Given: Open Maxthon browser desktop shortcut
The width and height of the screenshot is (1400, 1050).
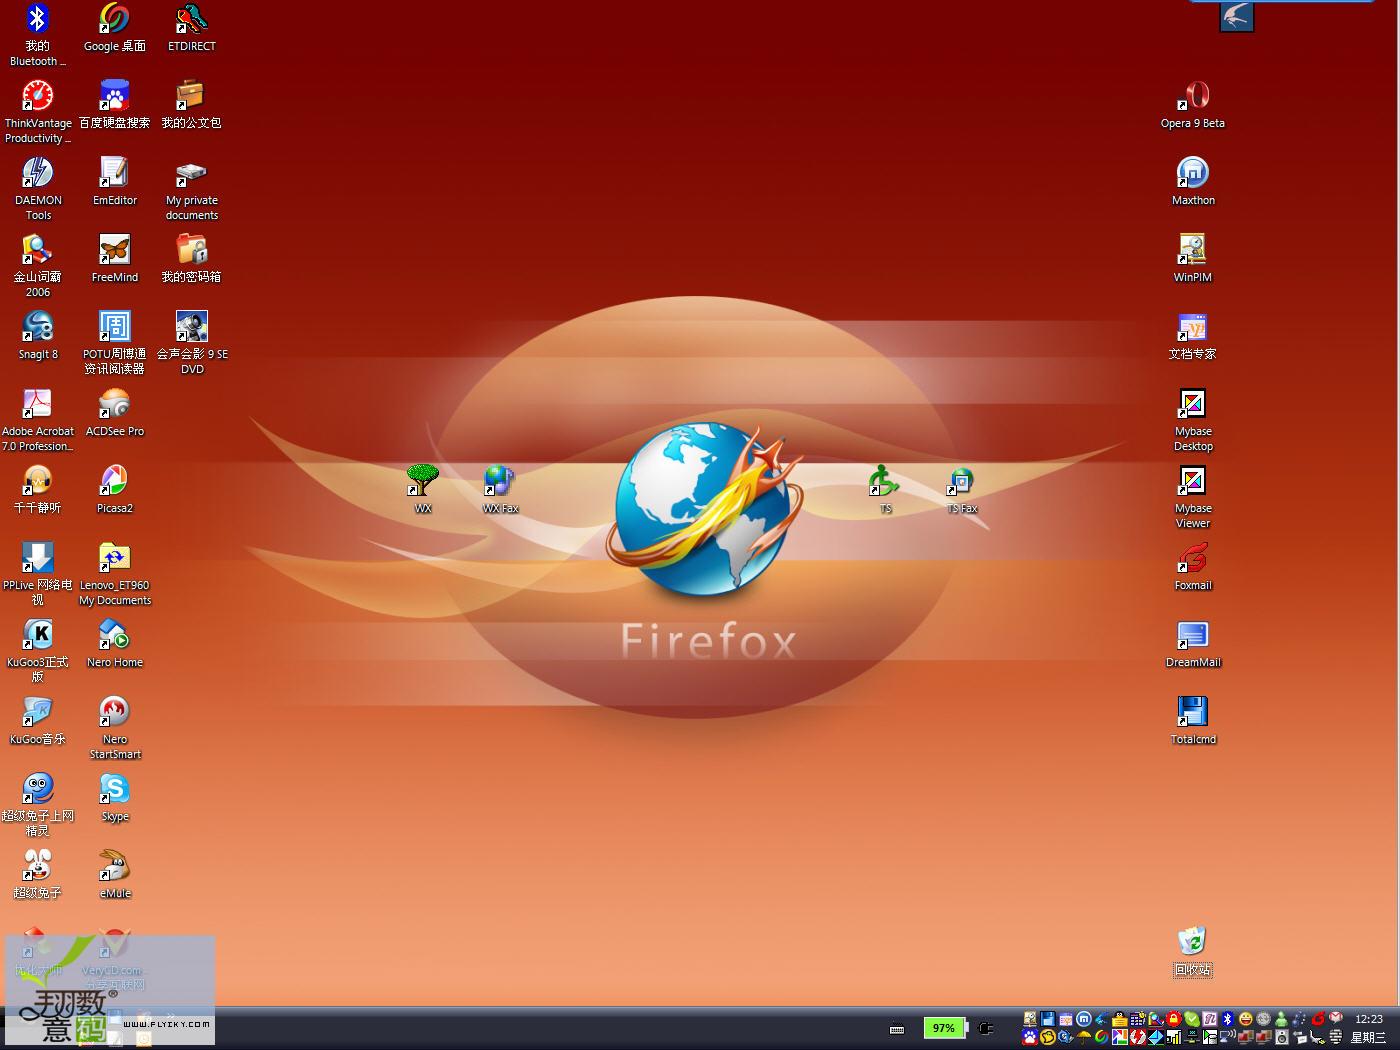Looking at the screenshot, I should (1192, 182).
